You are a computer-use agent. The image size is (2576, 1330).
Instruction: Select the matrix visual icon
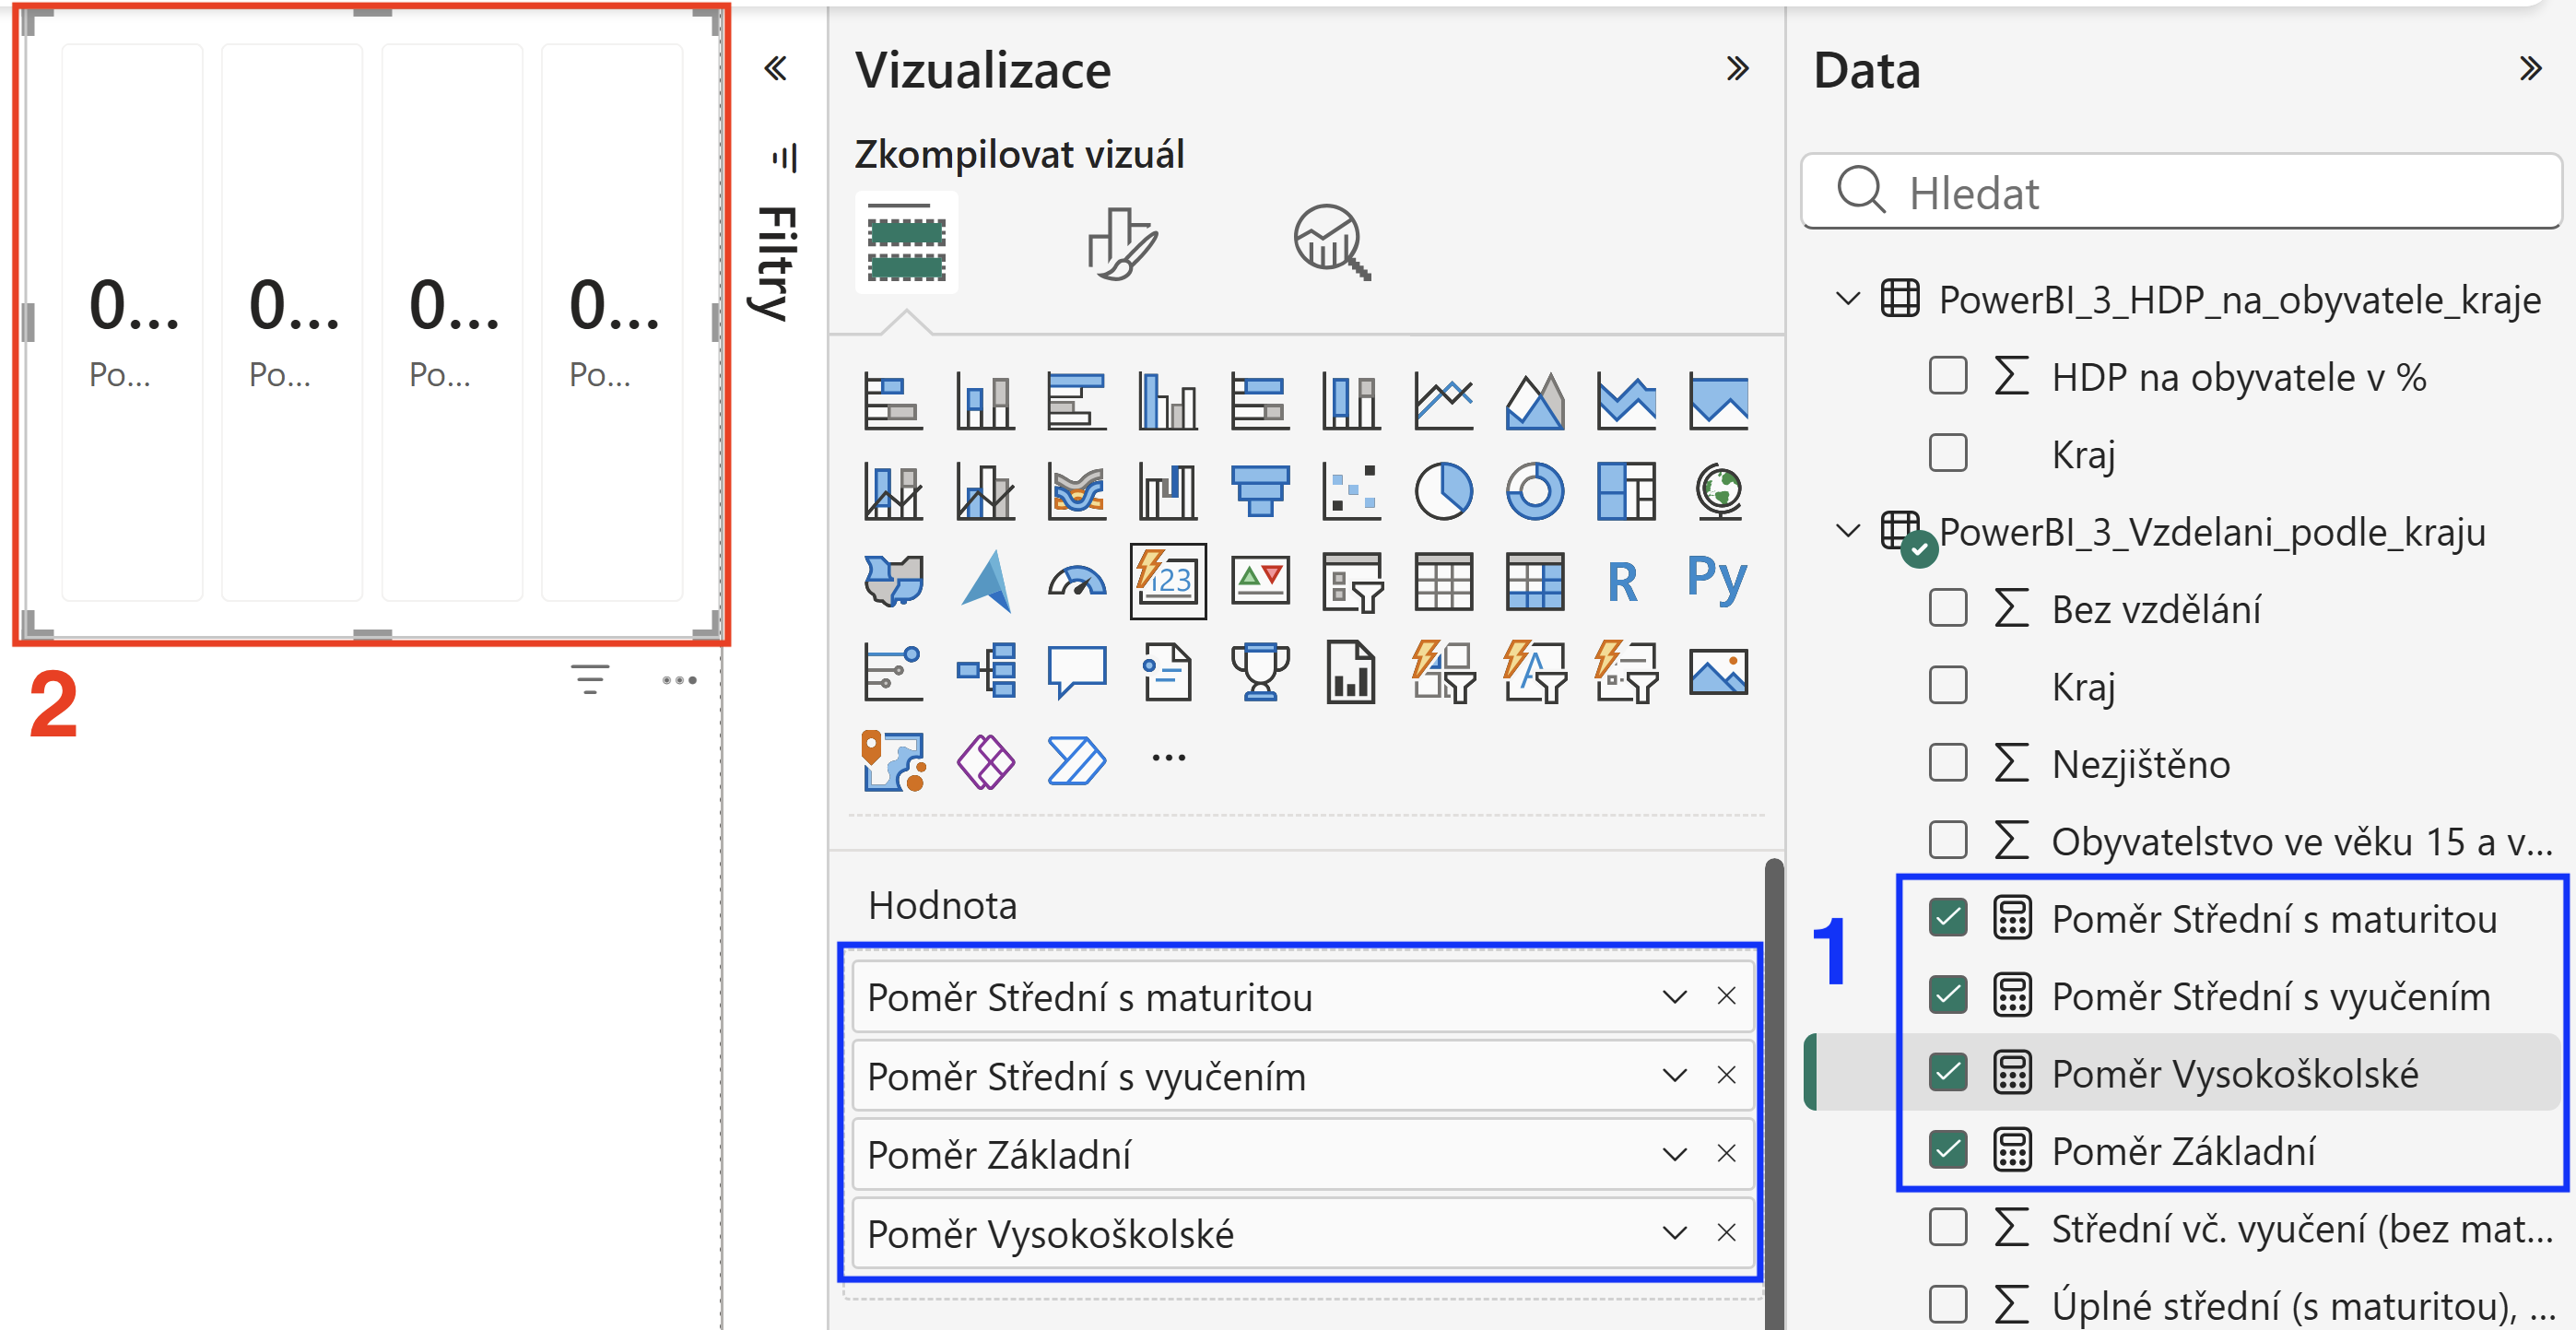1534,581
